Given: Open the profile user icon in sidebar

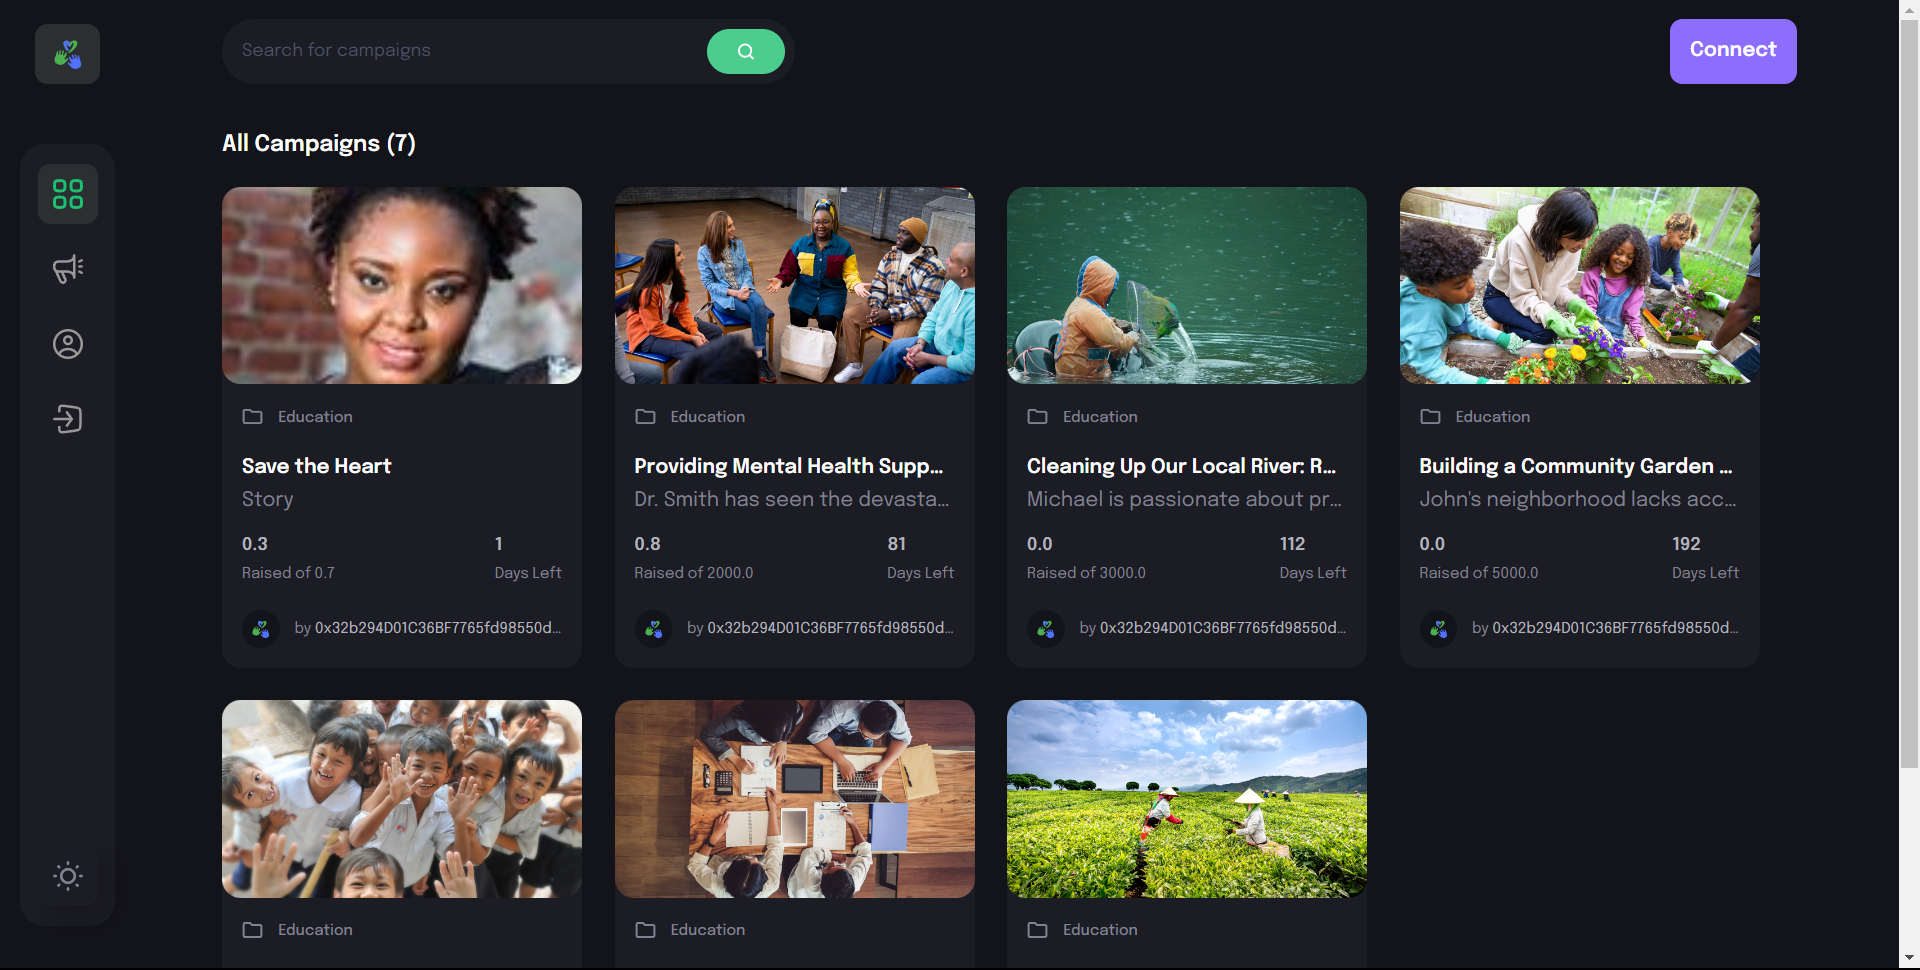Looking at the screenshot, I should pos(68,344).
